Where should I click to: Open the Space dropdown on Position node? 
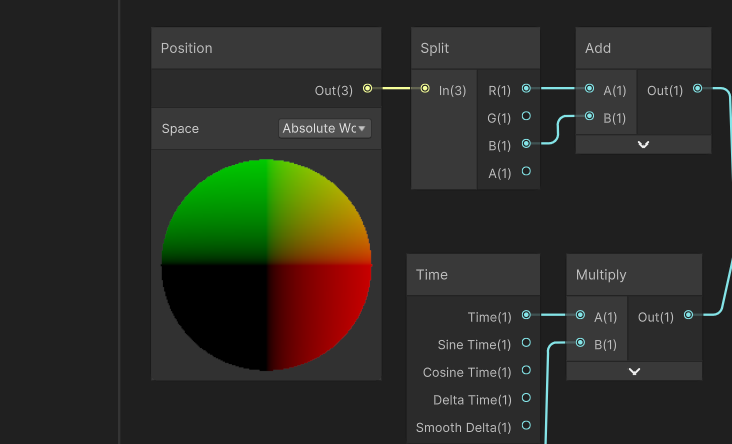[x=324, y=128]
